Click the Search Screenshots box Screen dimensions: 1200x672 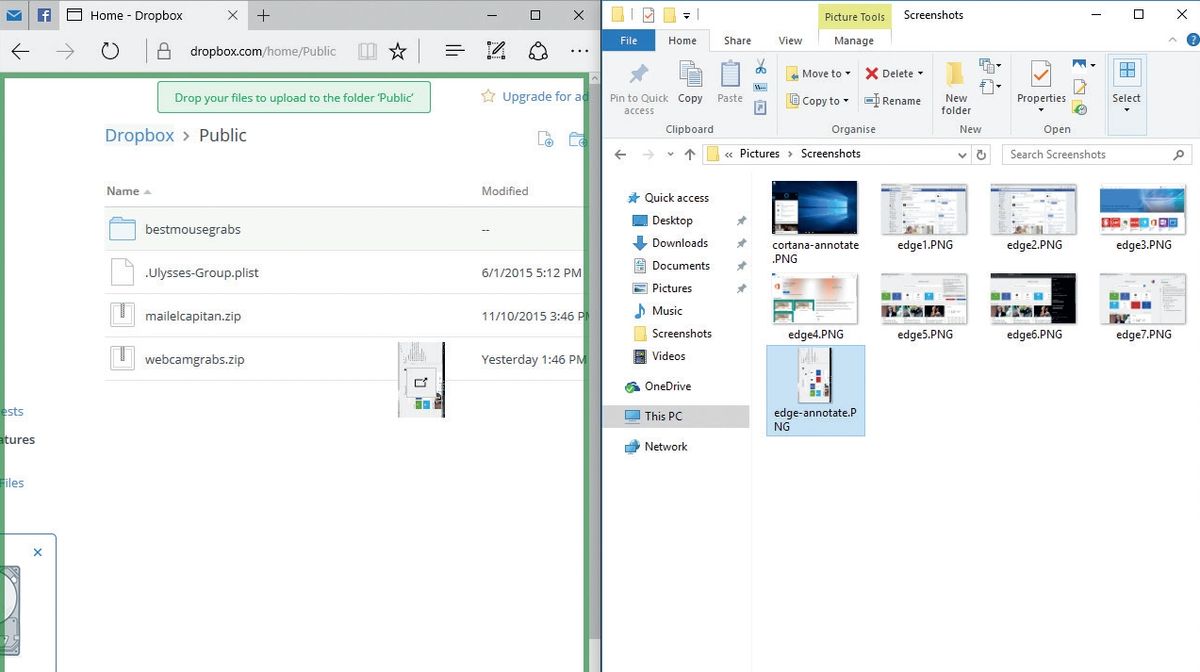1090,154
